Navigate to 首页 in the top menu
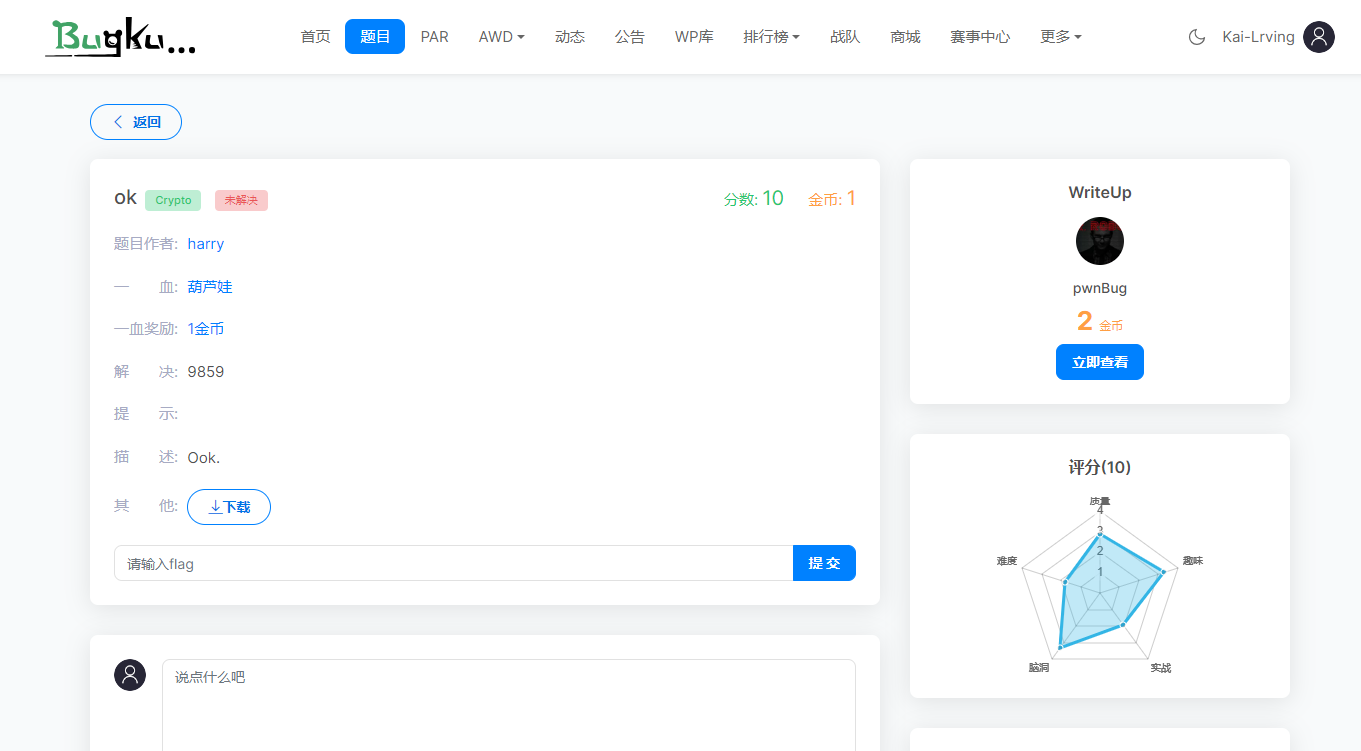 coord(315,36)
